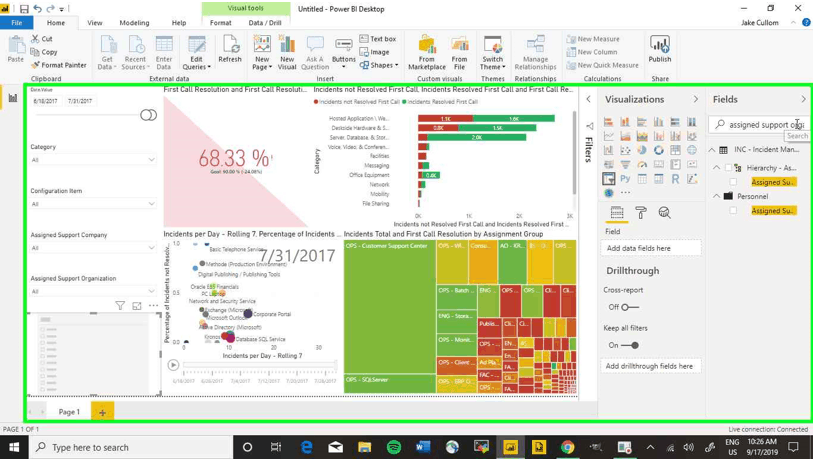Screen dimensions: 815x461
Task: Switch to the Modeling ribbon tab
Action: (134, 23)
